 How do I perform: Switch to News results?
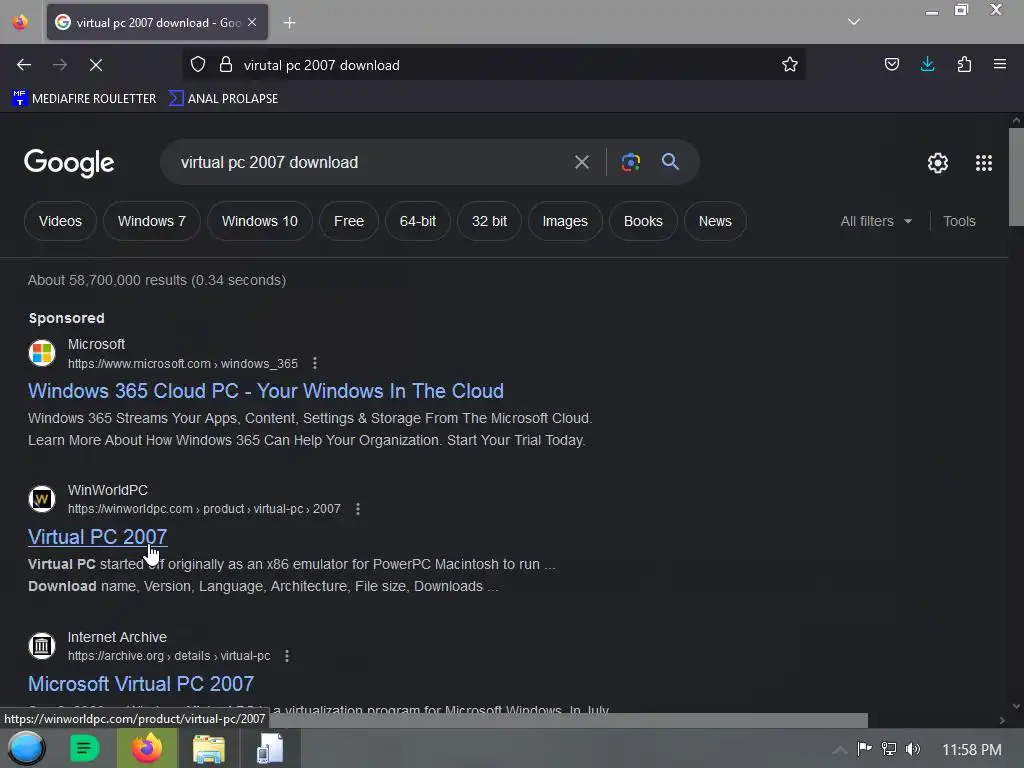click(715, 221)
